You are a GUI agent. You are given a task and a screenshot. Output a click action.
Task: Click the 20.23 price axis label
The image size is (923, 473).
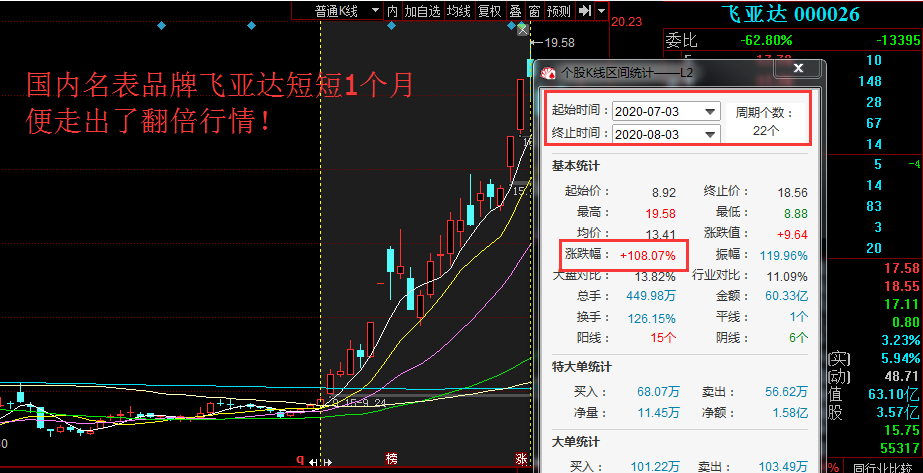click(x=627, y=22)
